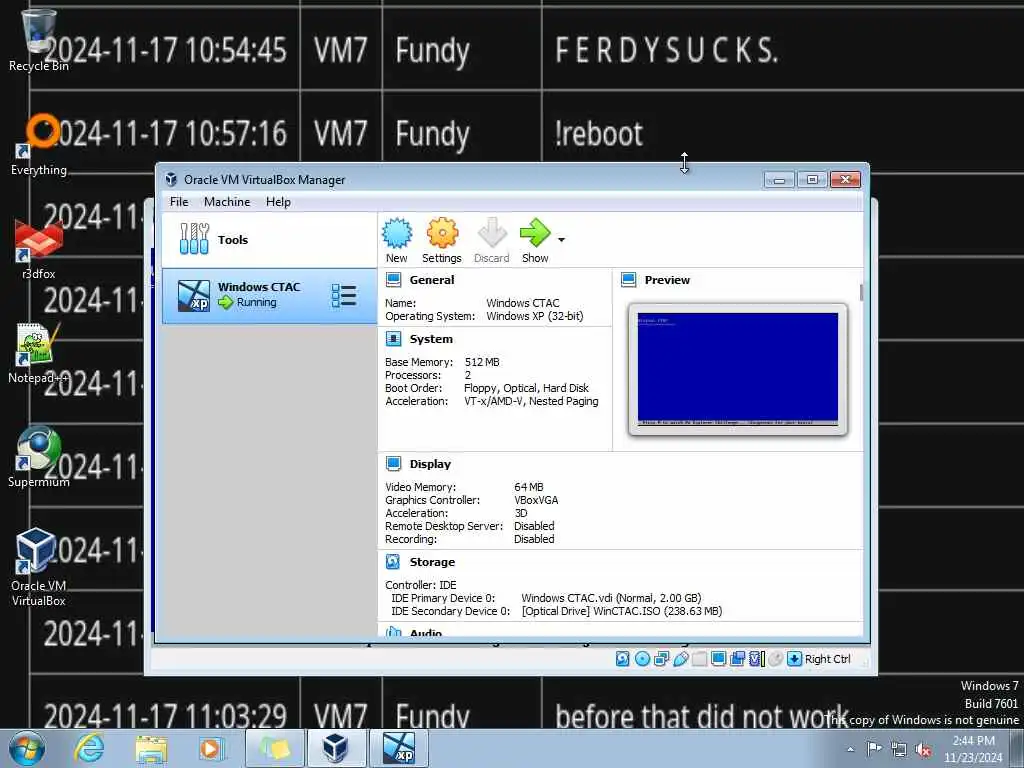Click the Preview panel header

667,280
